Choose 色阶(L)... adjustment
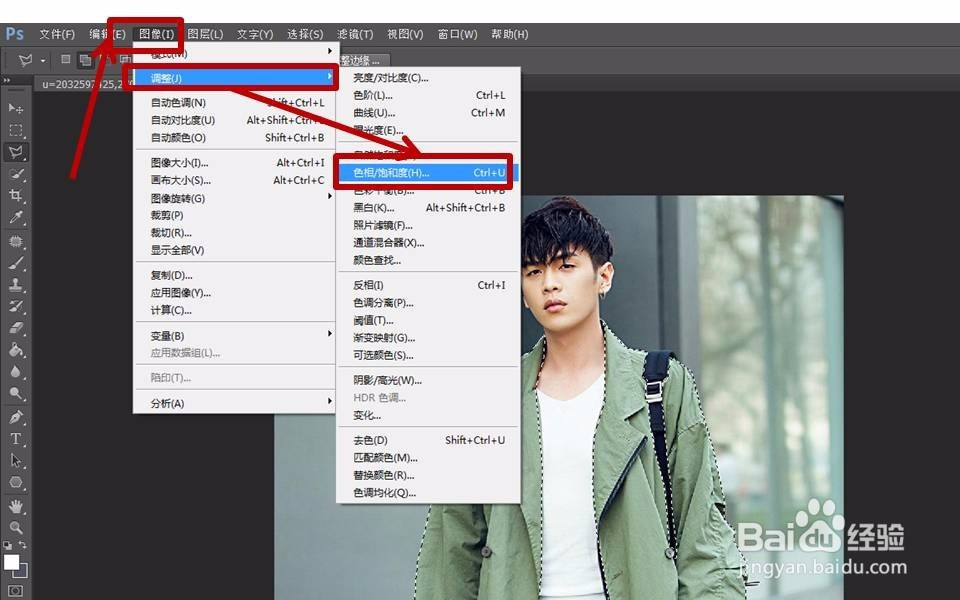960x600 pixels. 428,96
